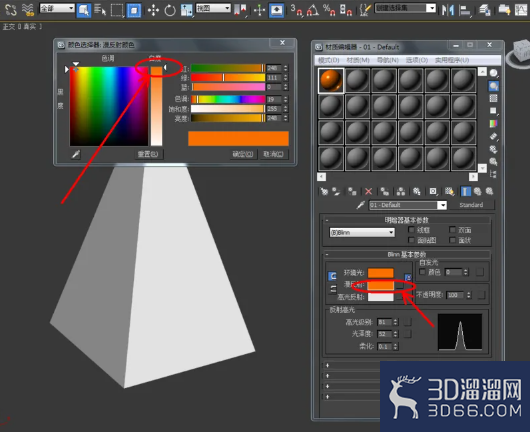Choose the rectangular selection region tool
The image size is (530, 432).
[117, 10]
